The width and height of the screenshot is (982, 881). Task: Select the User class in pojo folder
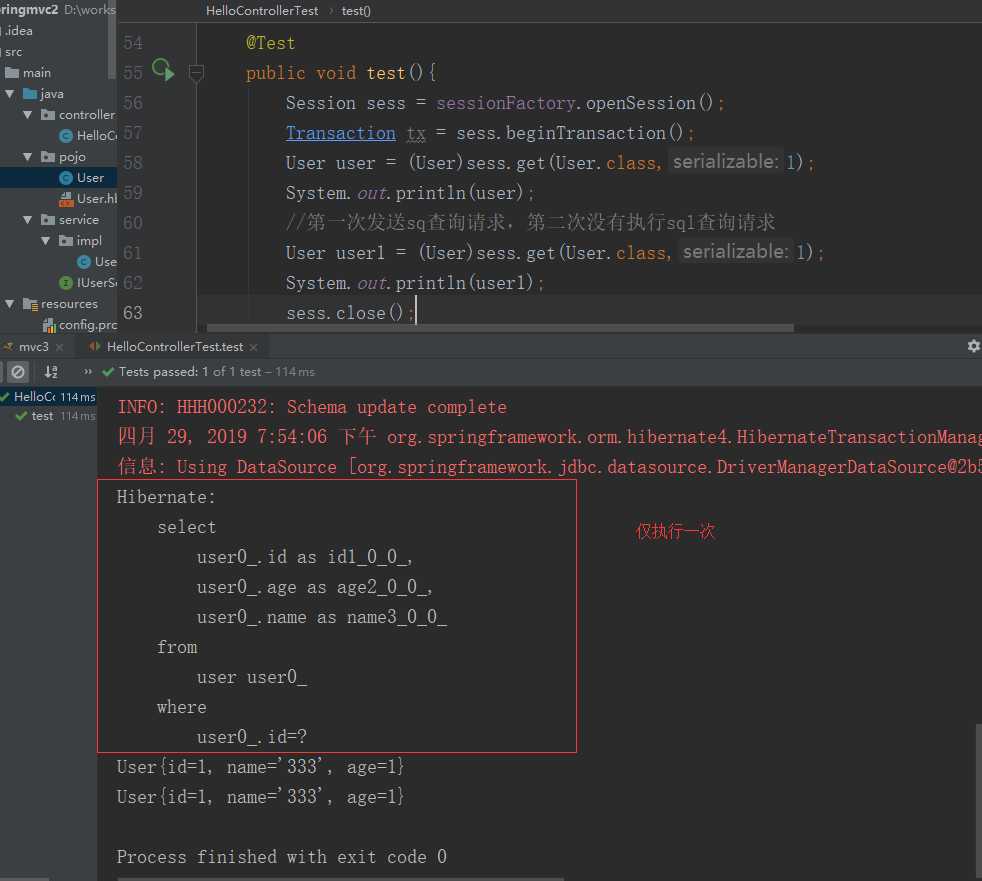pyautogui.click(x=90, y=178)
